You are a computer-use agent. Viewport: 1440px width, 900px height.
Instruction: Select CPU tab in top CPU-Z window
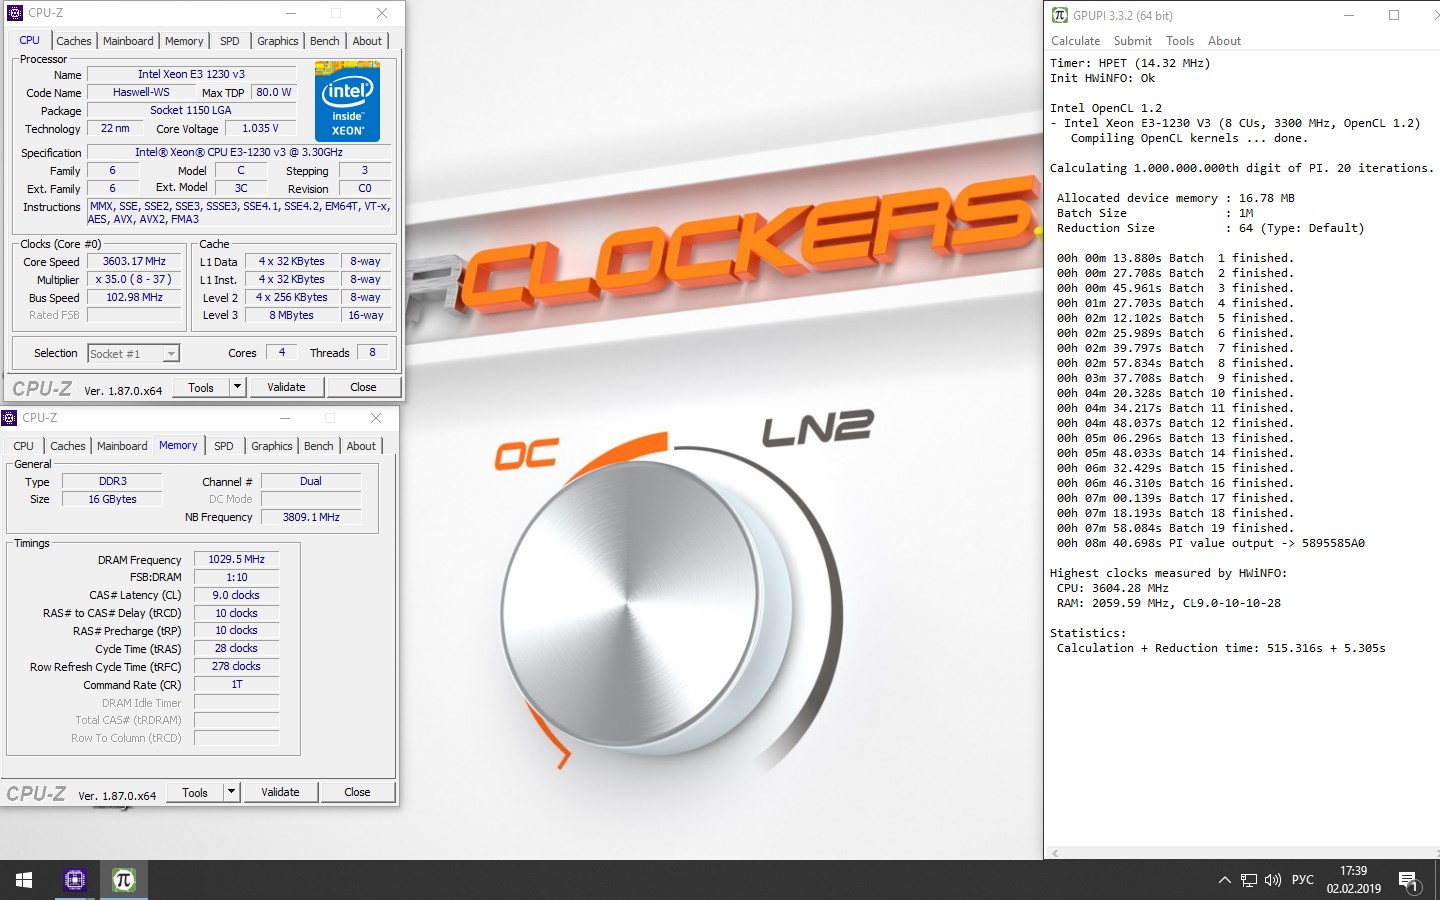30,40
